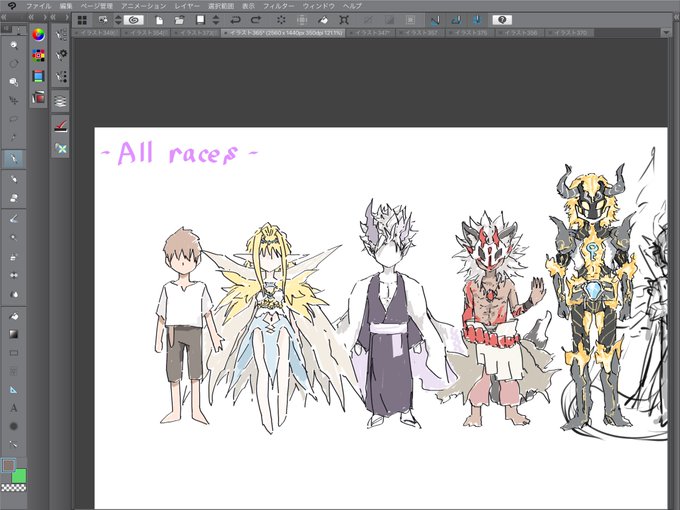The height and width of the screenshot is (510, 680).
Task: Open the Layer palette
Action: (61, 102)
